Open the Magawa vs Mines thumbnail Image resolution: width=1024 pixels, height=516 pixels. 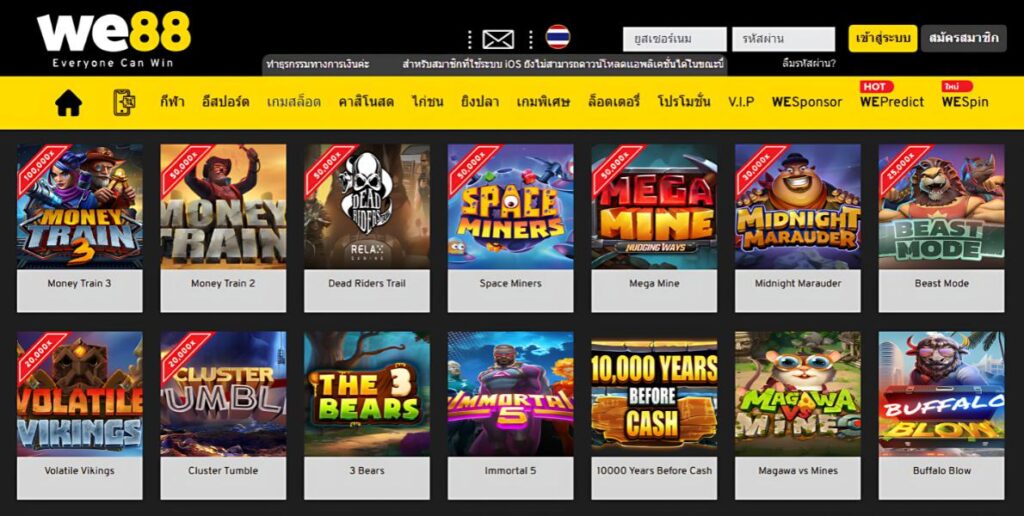click(x=798, y=394)
